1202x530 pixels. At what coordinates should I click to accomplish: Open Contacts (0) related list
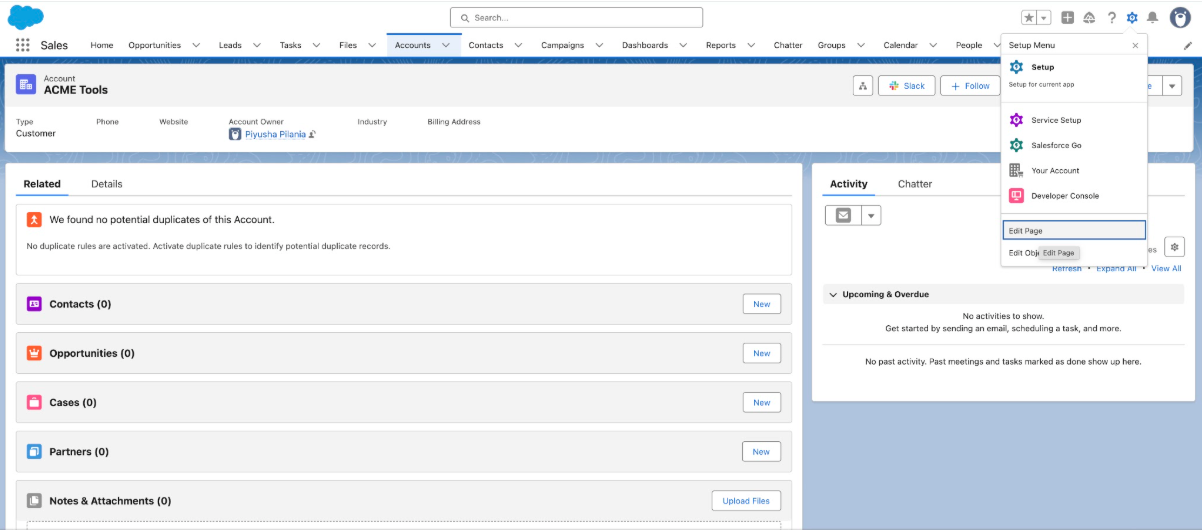coord(80,304)
